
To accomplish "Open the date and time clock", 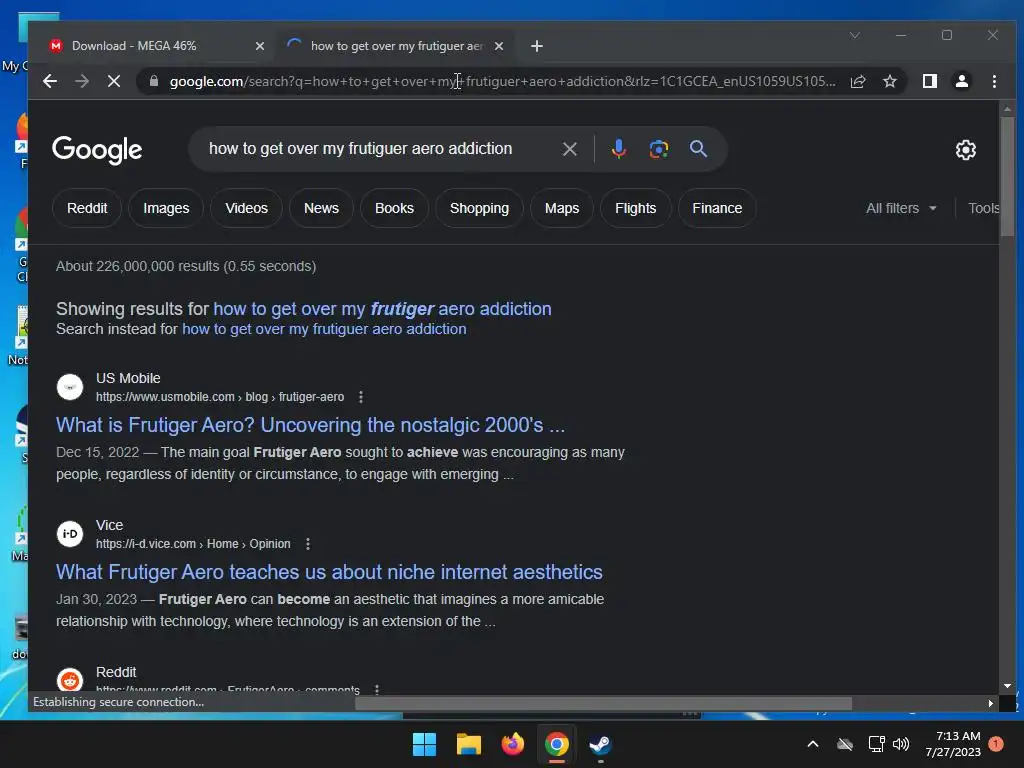I will point(953,744).
